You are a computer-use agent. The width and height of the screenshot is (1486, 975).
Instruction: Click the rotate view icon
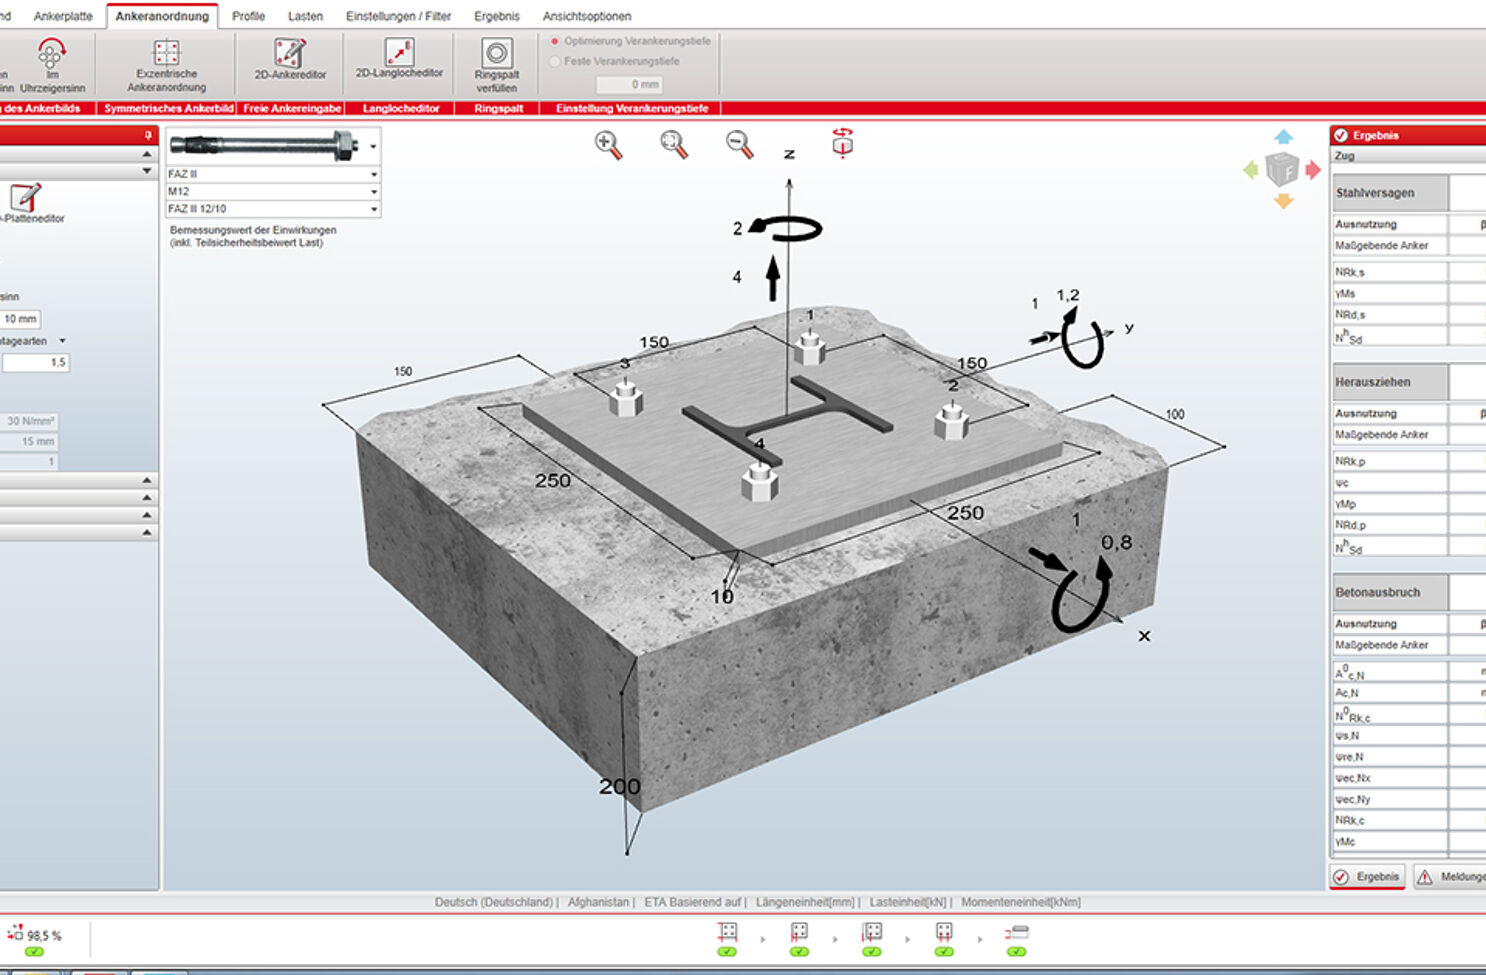pyautogui.click(x=842, y=144)
